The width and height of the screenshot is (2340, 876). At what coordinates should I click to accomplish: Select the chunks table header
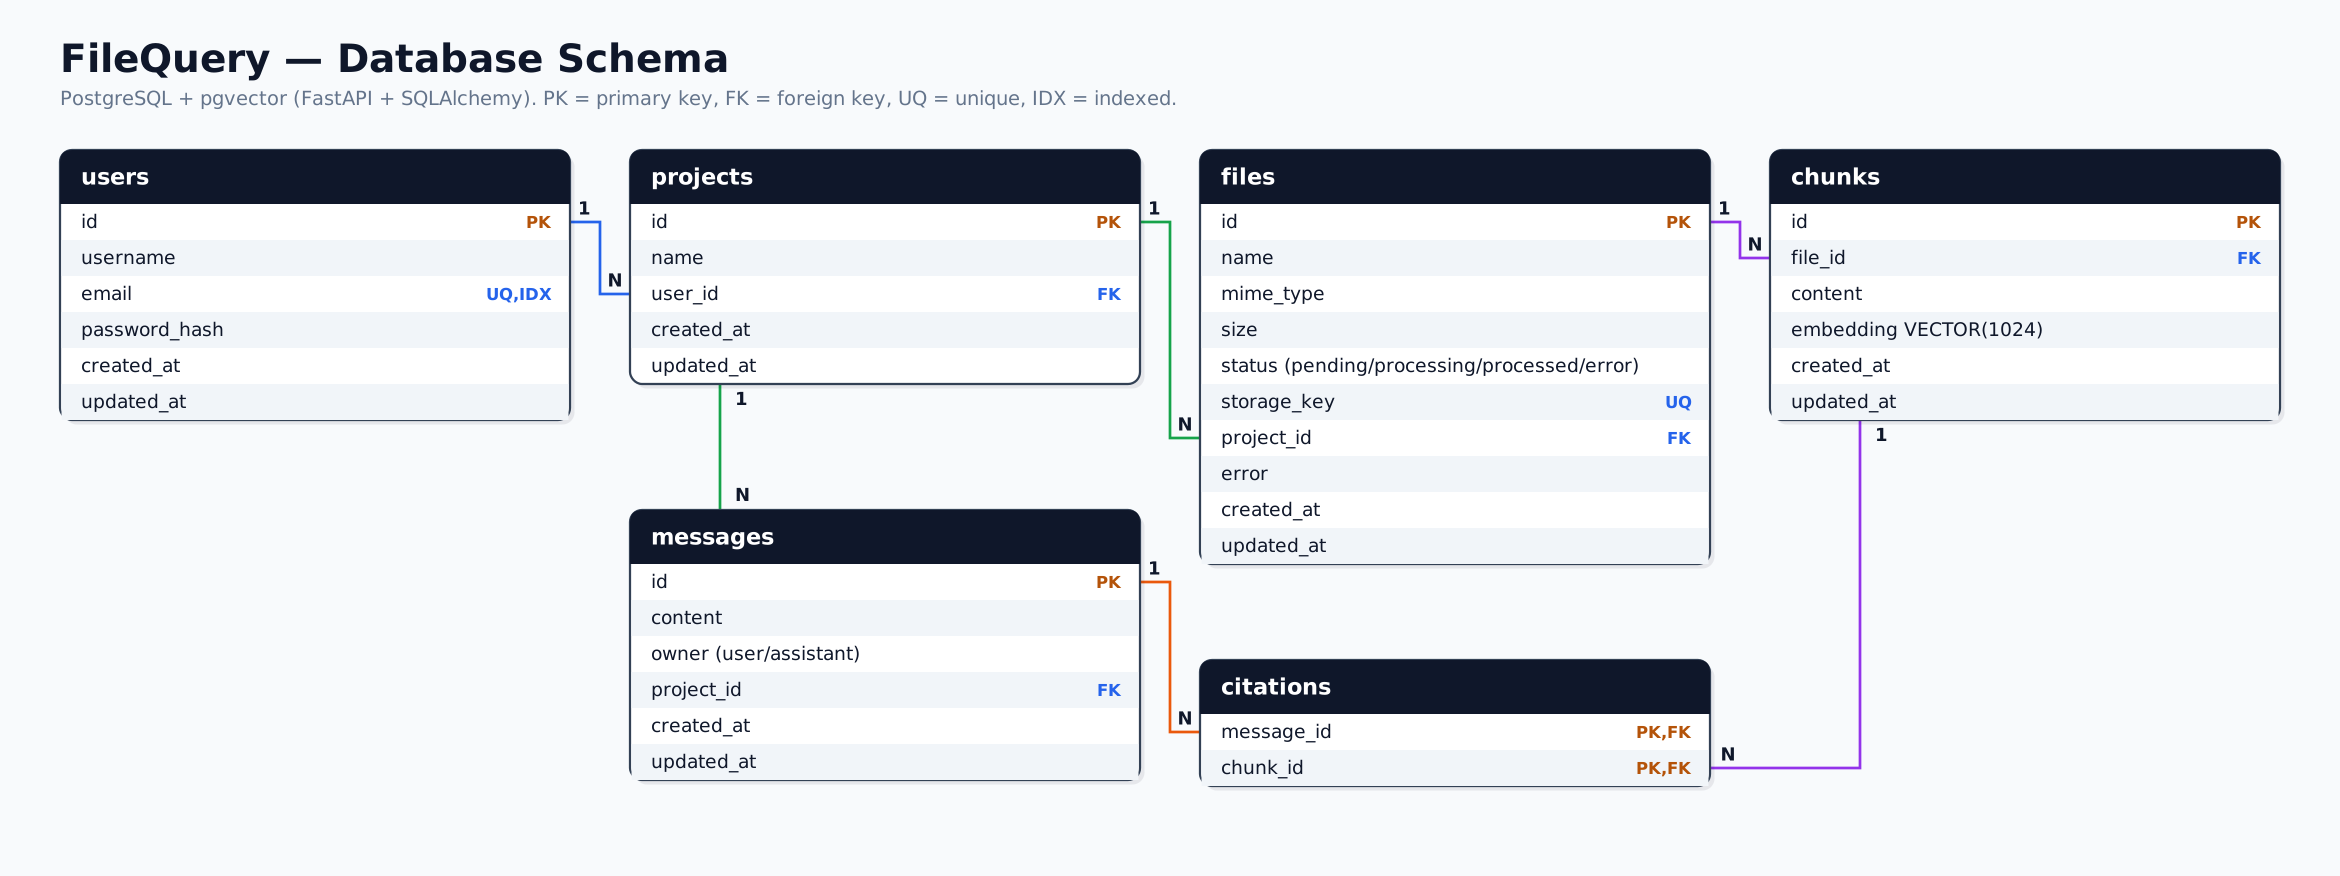click(x=2025, y=177)
